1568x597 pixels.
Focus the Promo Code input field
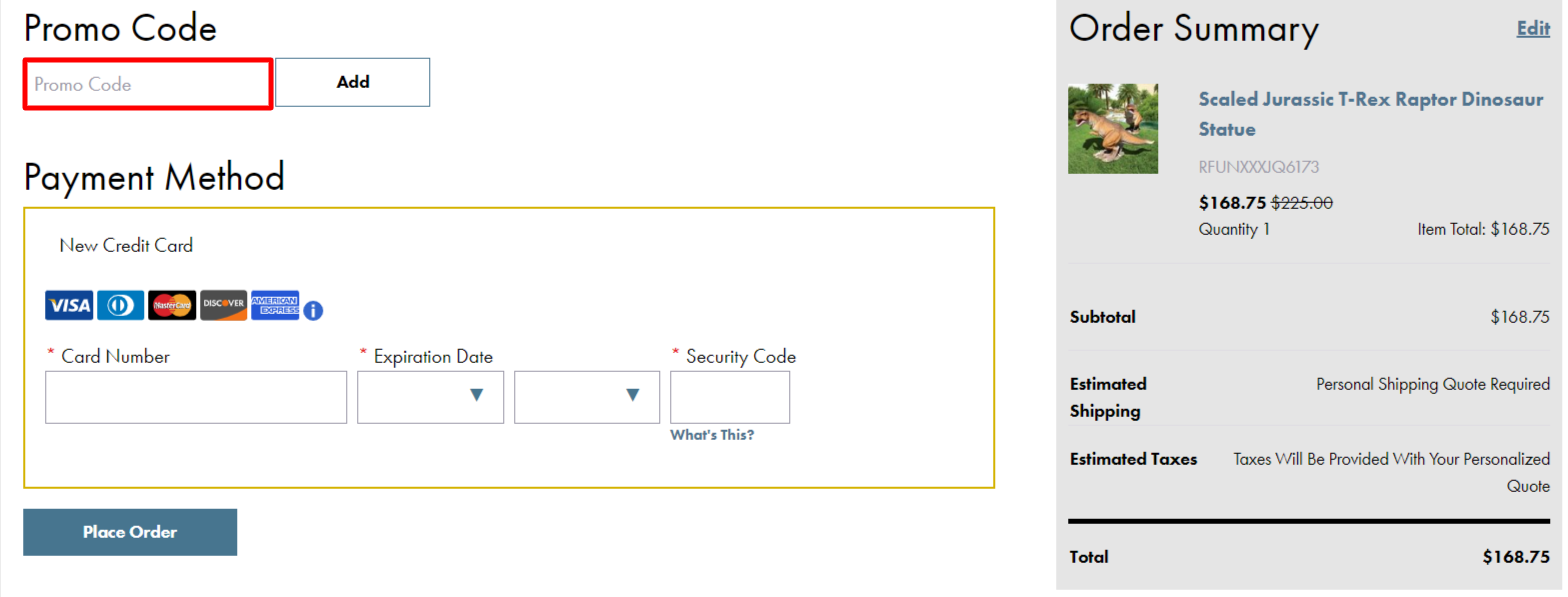point(148,84)
